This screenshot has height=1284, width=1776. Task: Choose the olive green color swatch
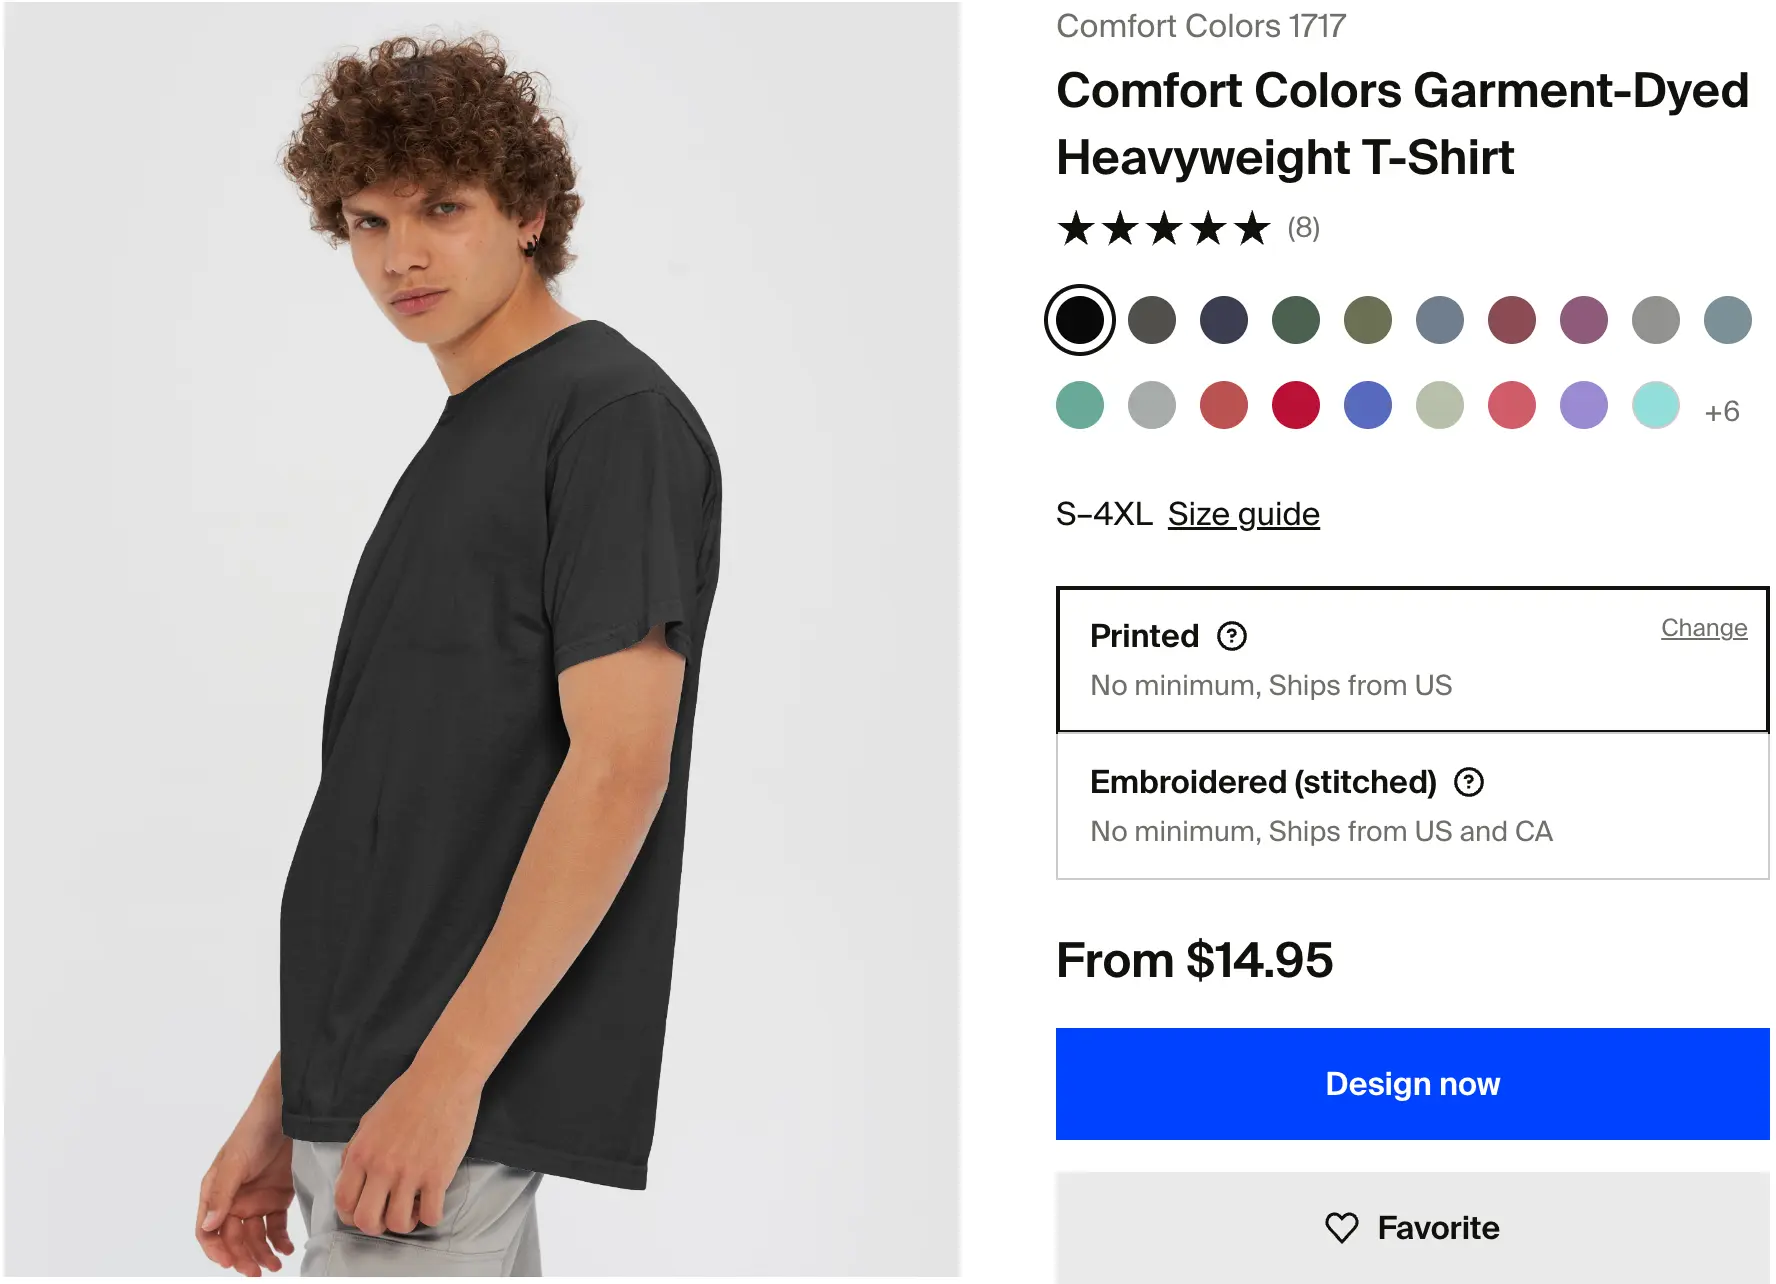tap(1368, 320)
